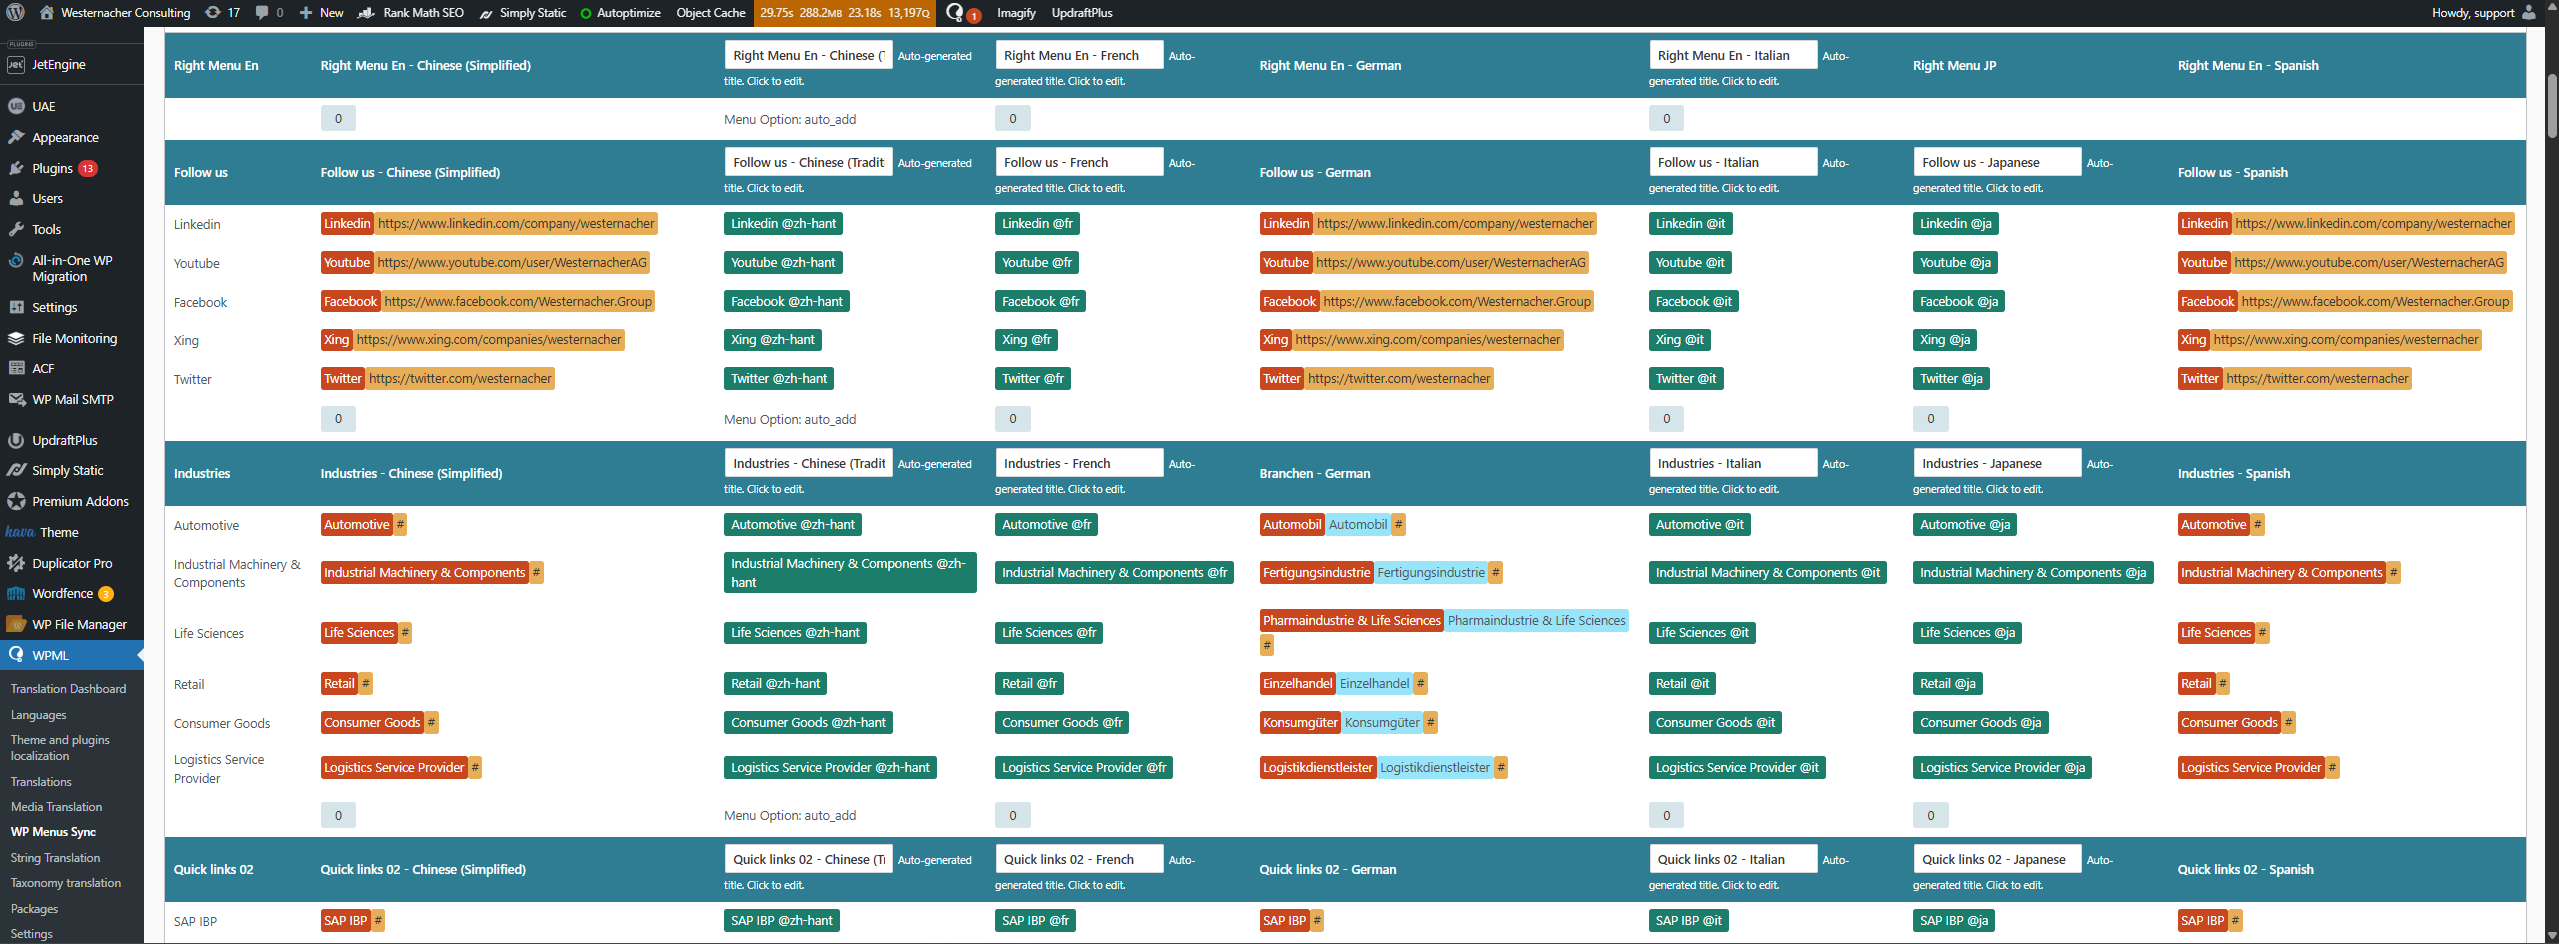Click the JetEngine sidebar icon
Viewport: 2559px width, 944px height.
click(16, 65)
